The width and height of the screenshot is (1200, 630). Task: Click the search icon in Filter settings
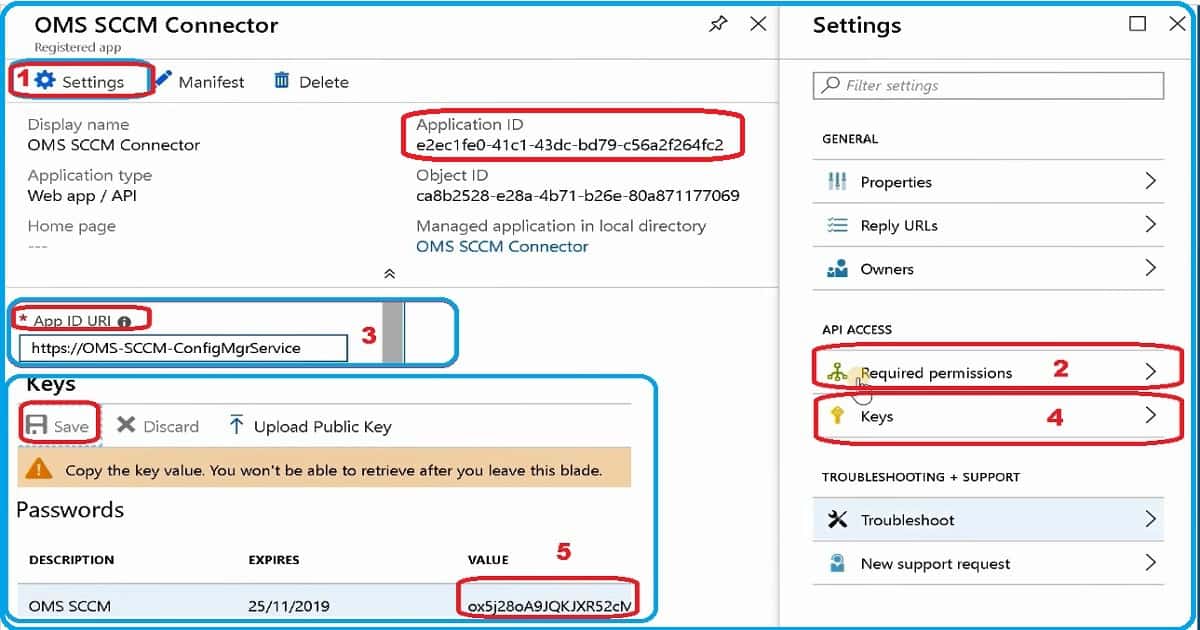(x=831, y=85)
